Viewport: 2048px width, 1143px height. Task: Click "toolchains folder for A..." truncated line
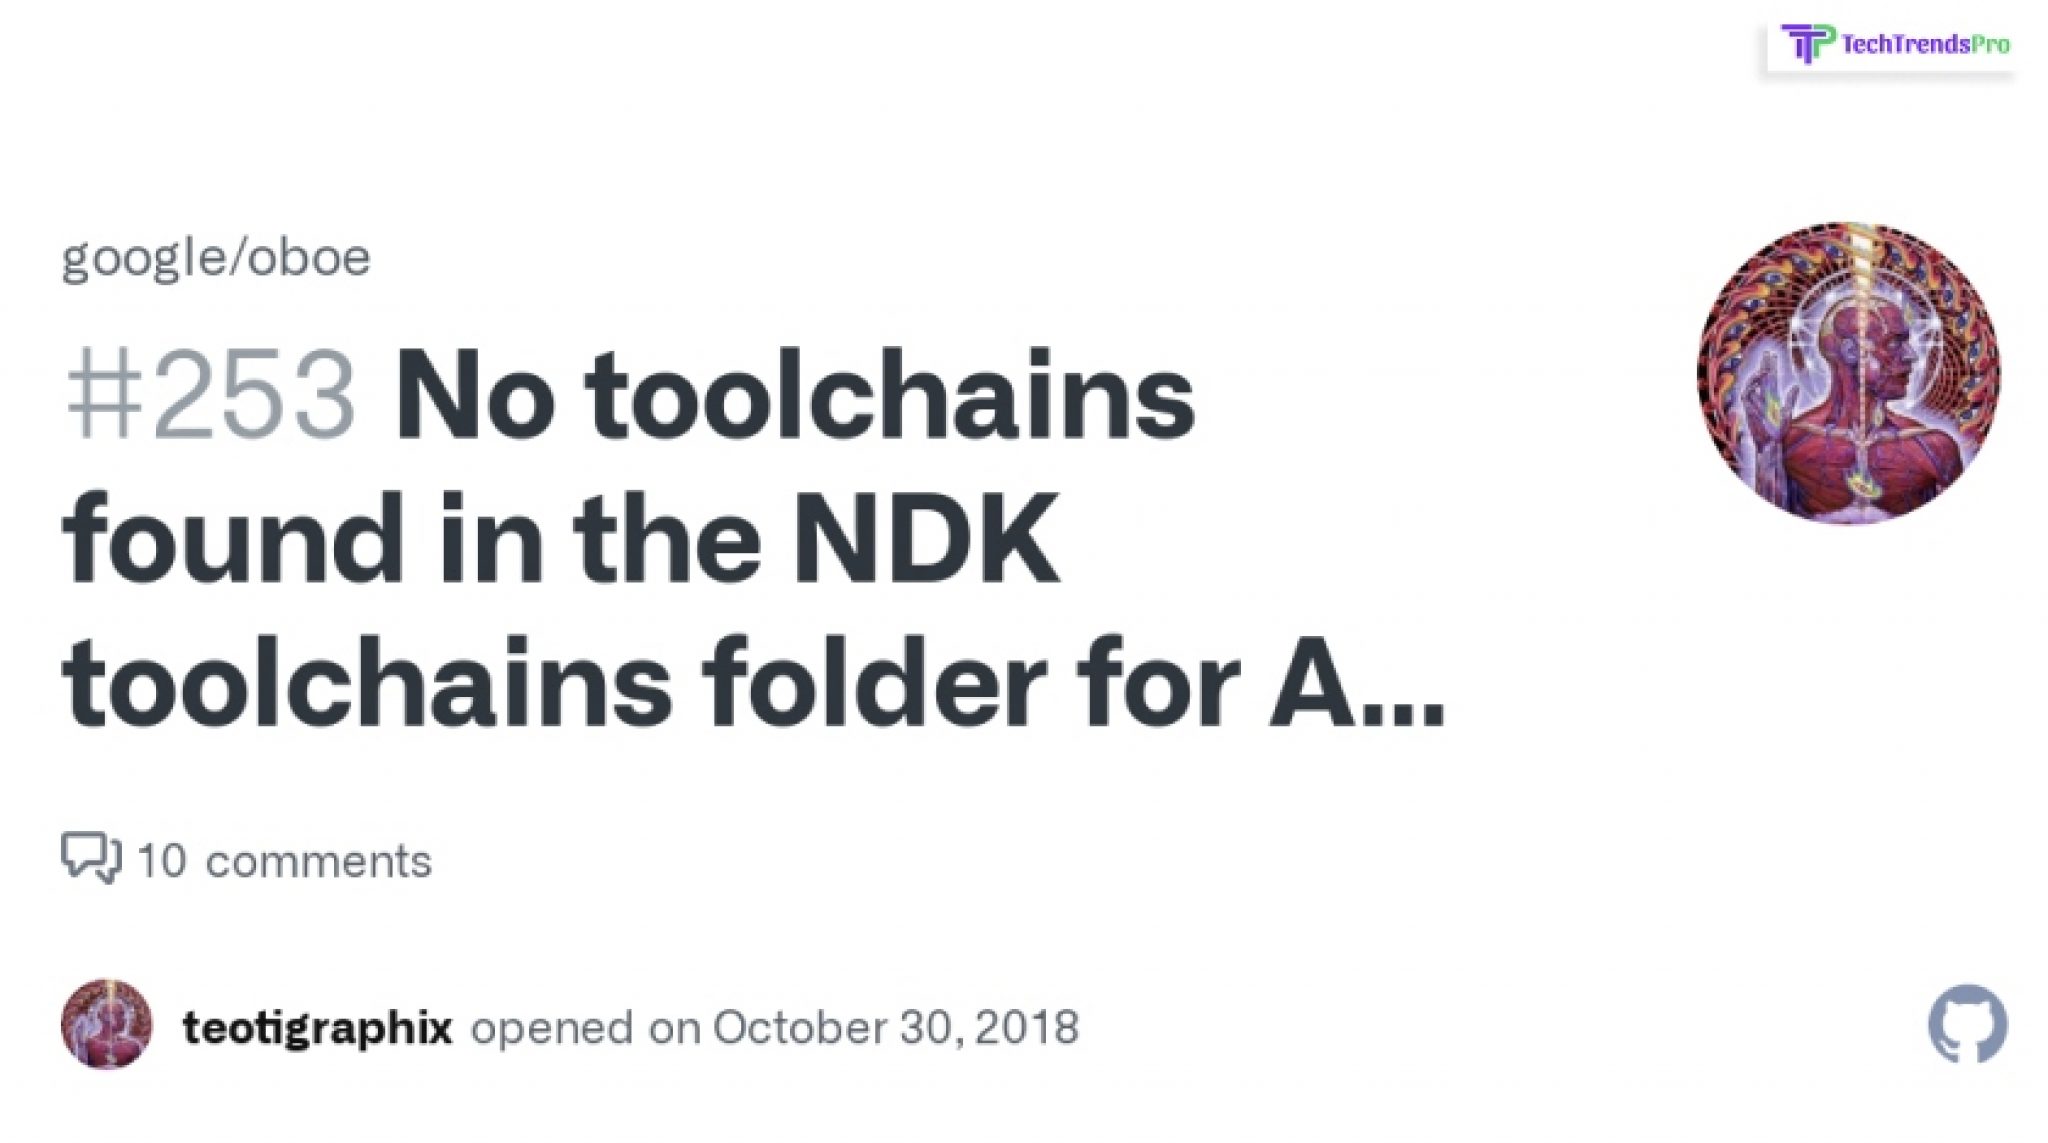pyautogui.click(x=753, y=685)
